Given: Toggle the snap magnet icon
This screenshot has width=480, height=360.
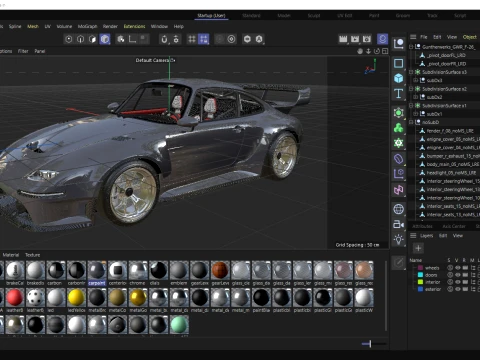Looking at the screenshot, I should [x=164, y=39].
